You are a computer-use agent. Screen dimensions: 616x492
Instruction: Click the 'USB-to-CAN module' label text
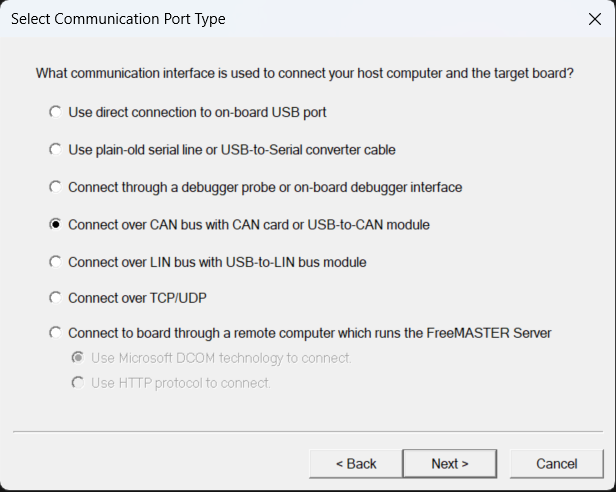coord(364,225)
